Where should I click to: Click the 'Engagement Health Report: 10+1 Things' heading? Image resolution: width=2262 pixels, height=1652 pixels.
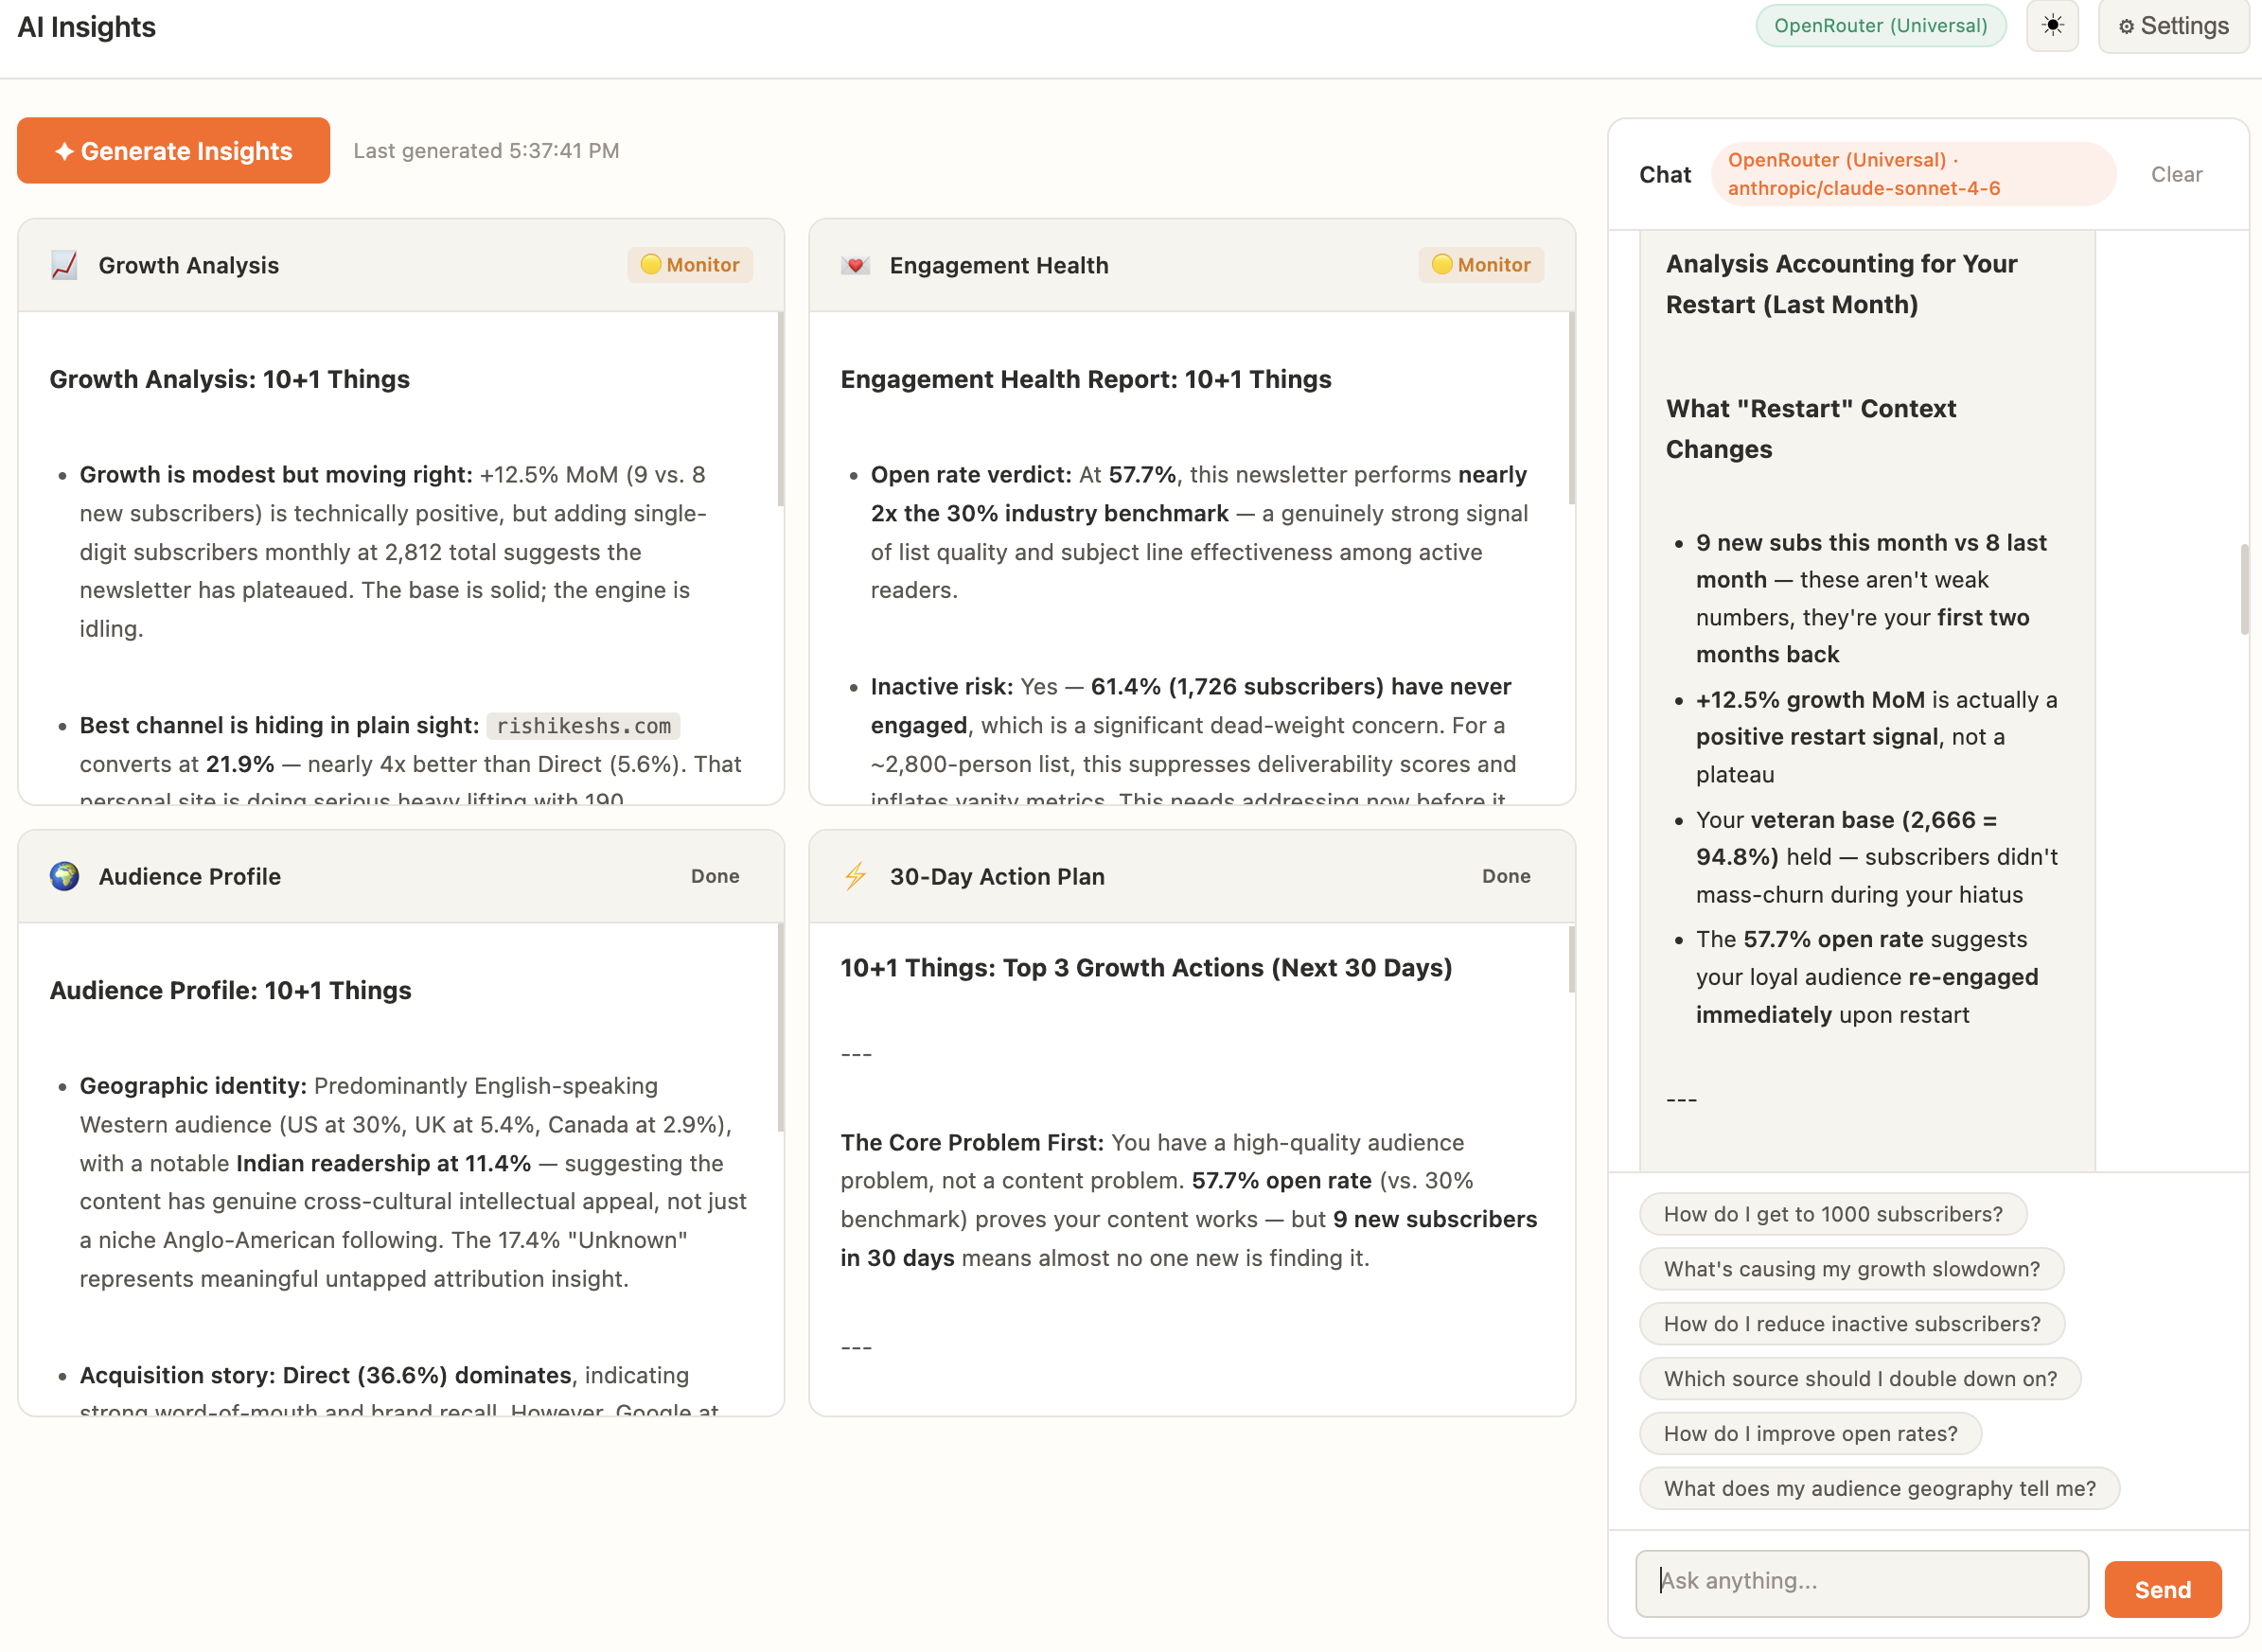coord(1086,379)
